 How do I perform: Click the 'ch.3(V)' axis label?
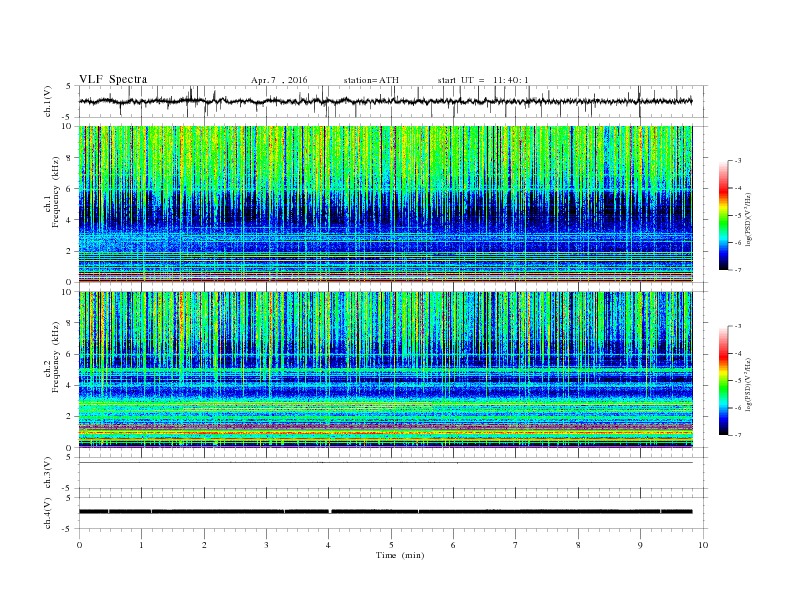[x=48, y=473]
